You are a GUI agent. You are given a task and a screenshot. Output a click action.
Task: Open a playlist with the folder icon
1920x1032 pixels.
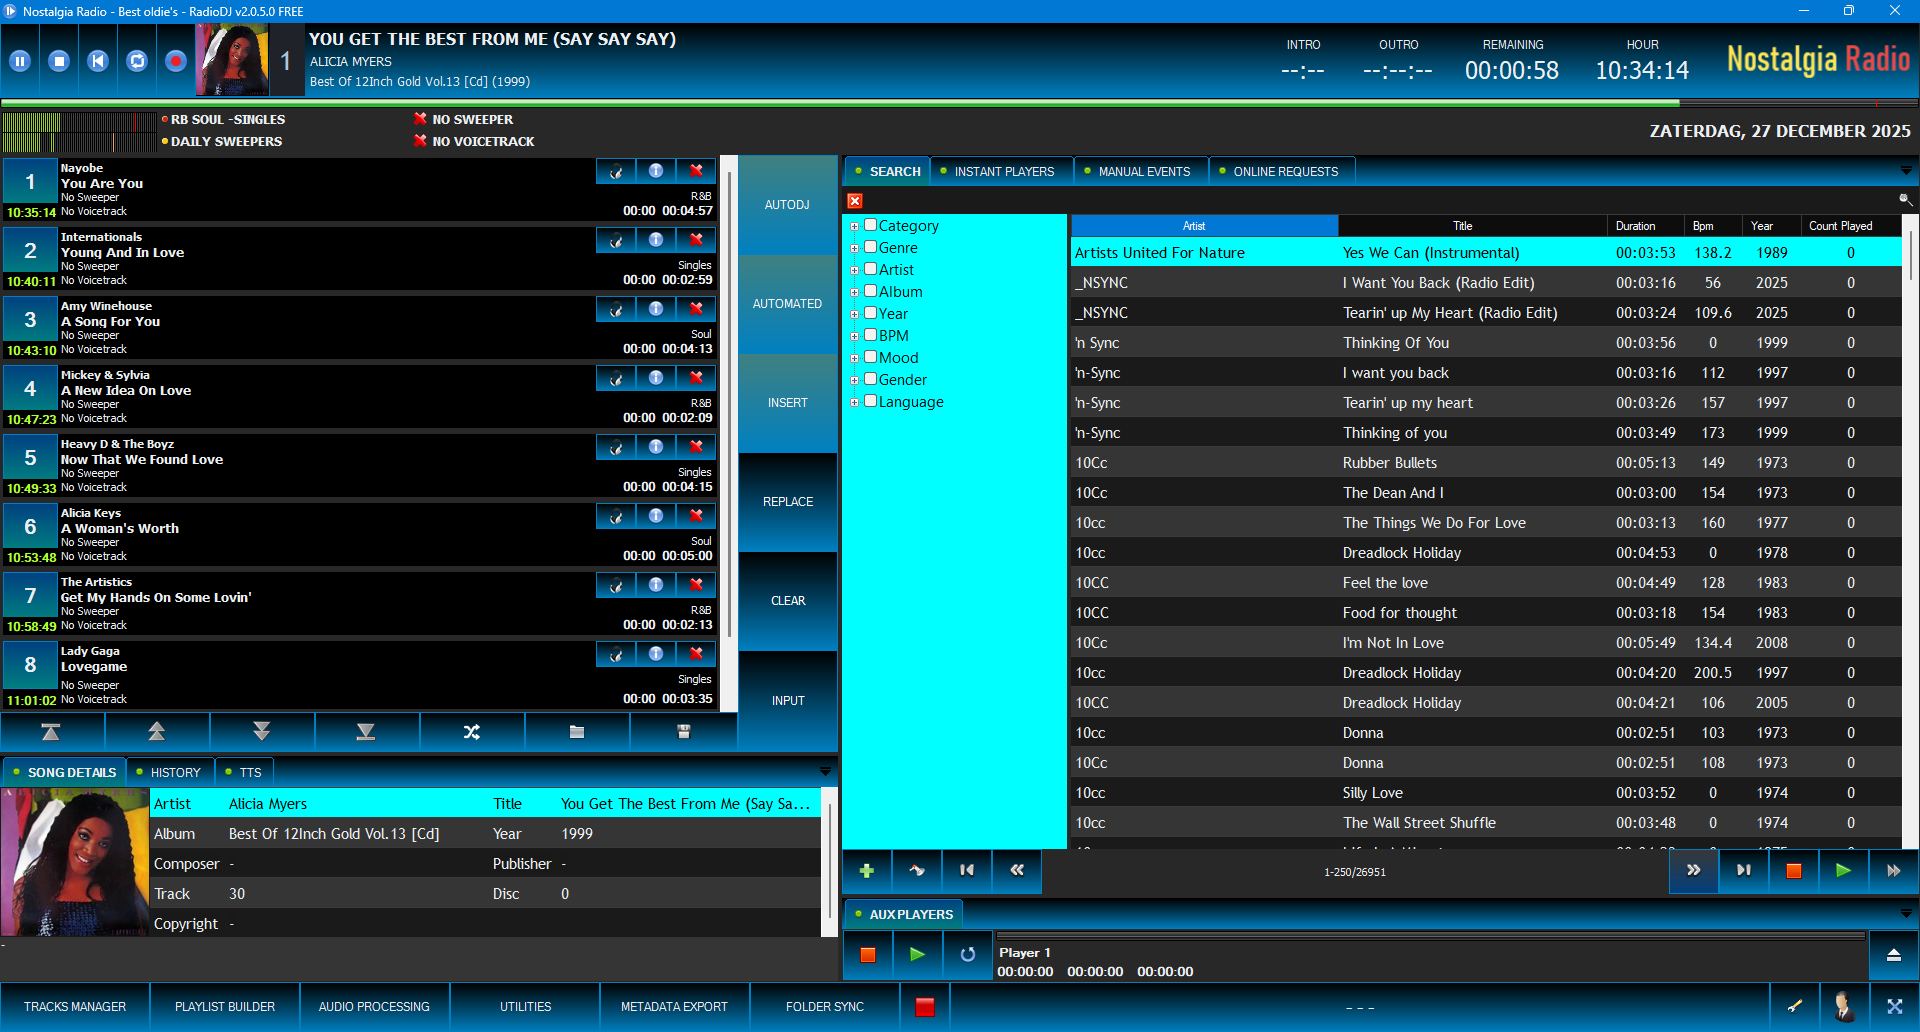577,732
